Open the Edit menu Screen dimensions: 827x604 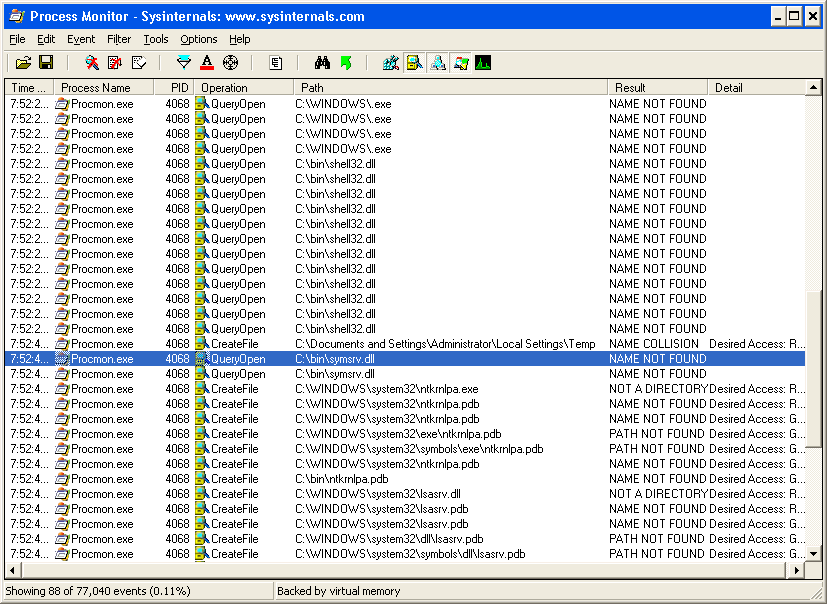click(x=46, y=40)
